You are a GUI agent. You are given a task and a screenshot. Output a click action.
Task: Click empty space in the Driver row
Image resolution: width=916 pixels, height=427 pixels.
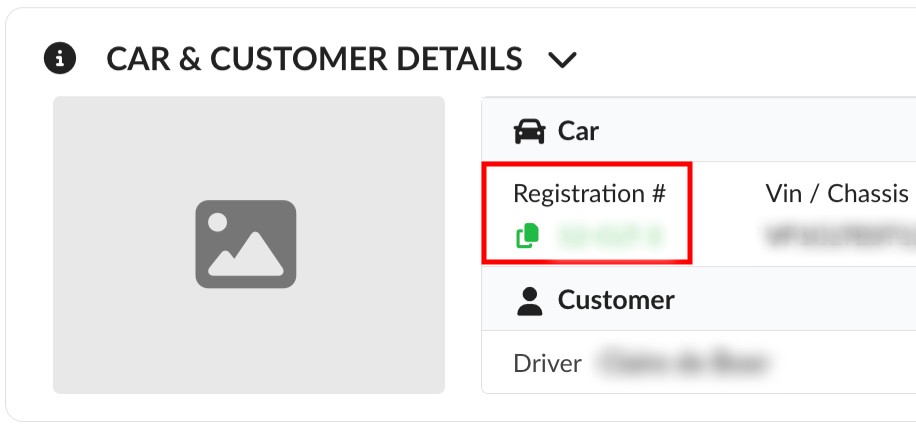tap(850, 363)
